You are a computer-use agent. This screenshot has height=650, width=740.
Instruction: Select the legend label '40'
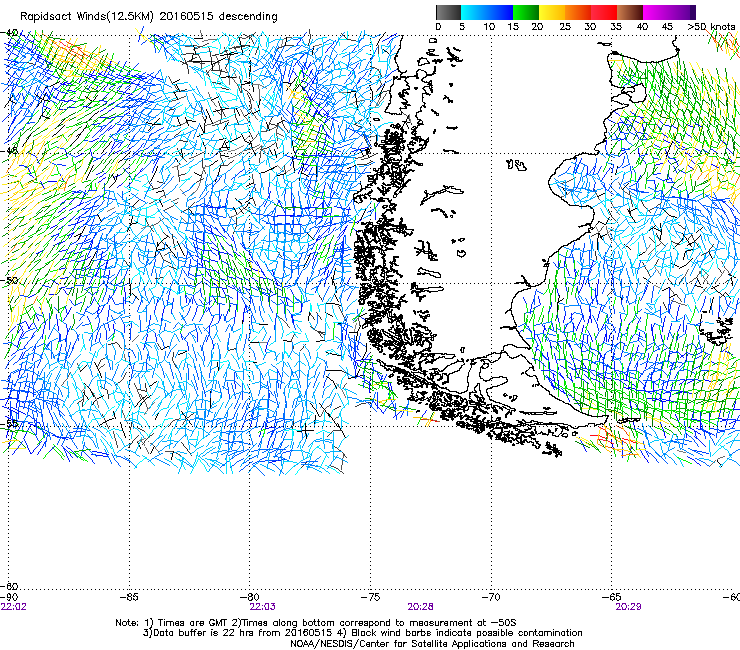[642, 27]
